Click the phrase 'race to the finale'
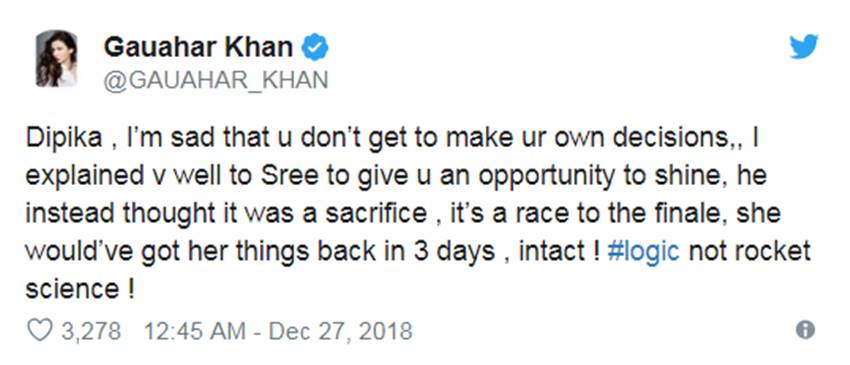This screenshot has height=365, width=850. [591, 214]
